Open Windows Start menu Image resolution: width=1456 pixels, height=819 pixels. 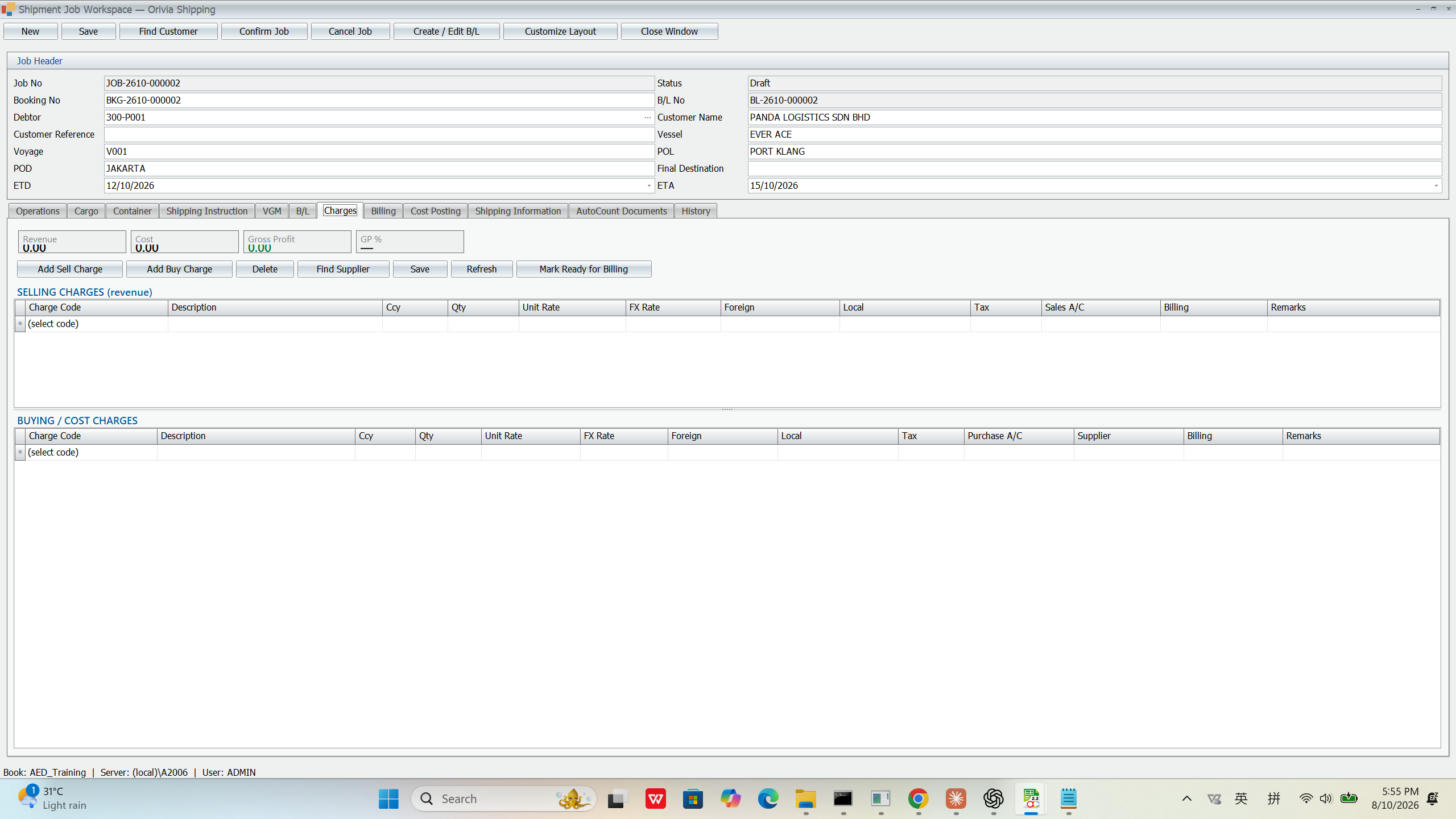(389, 798)
